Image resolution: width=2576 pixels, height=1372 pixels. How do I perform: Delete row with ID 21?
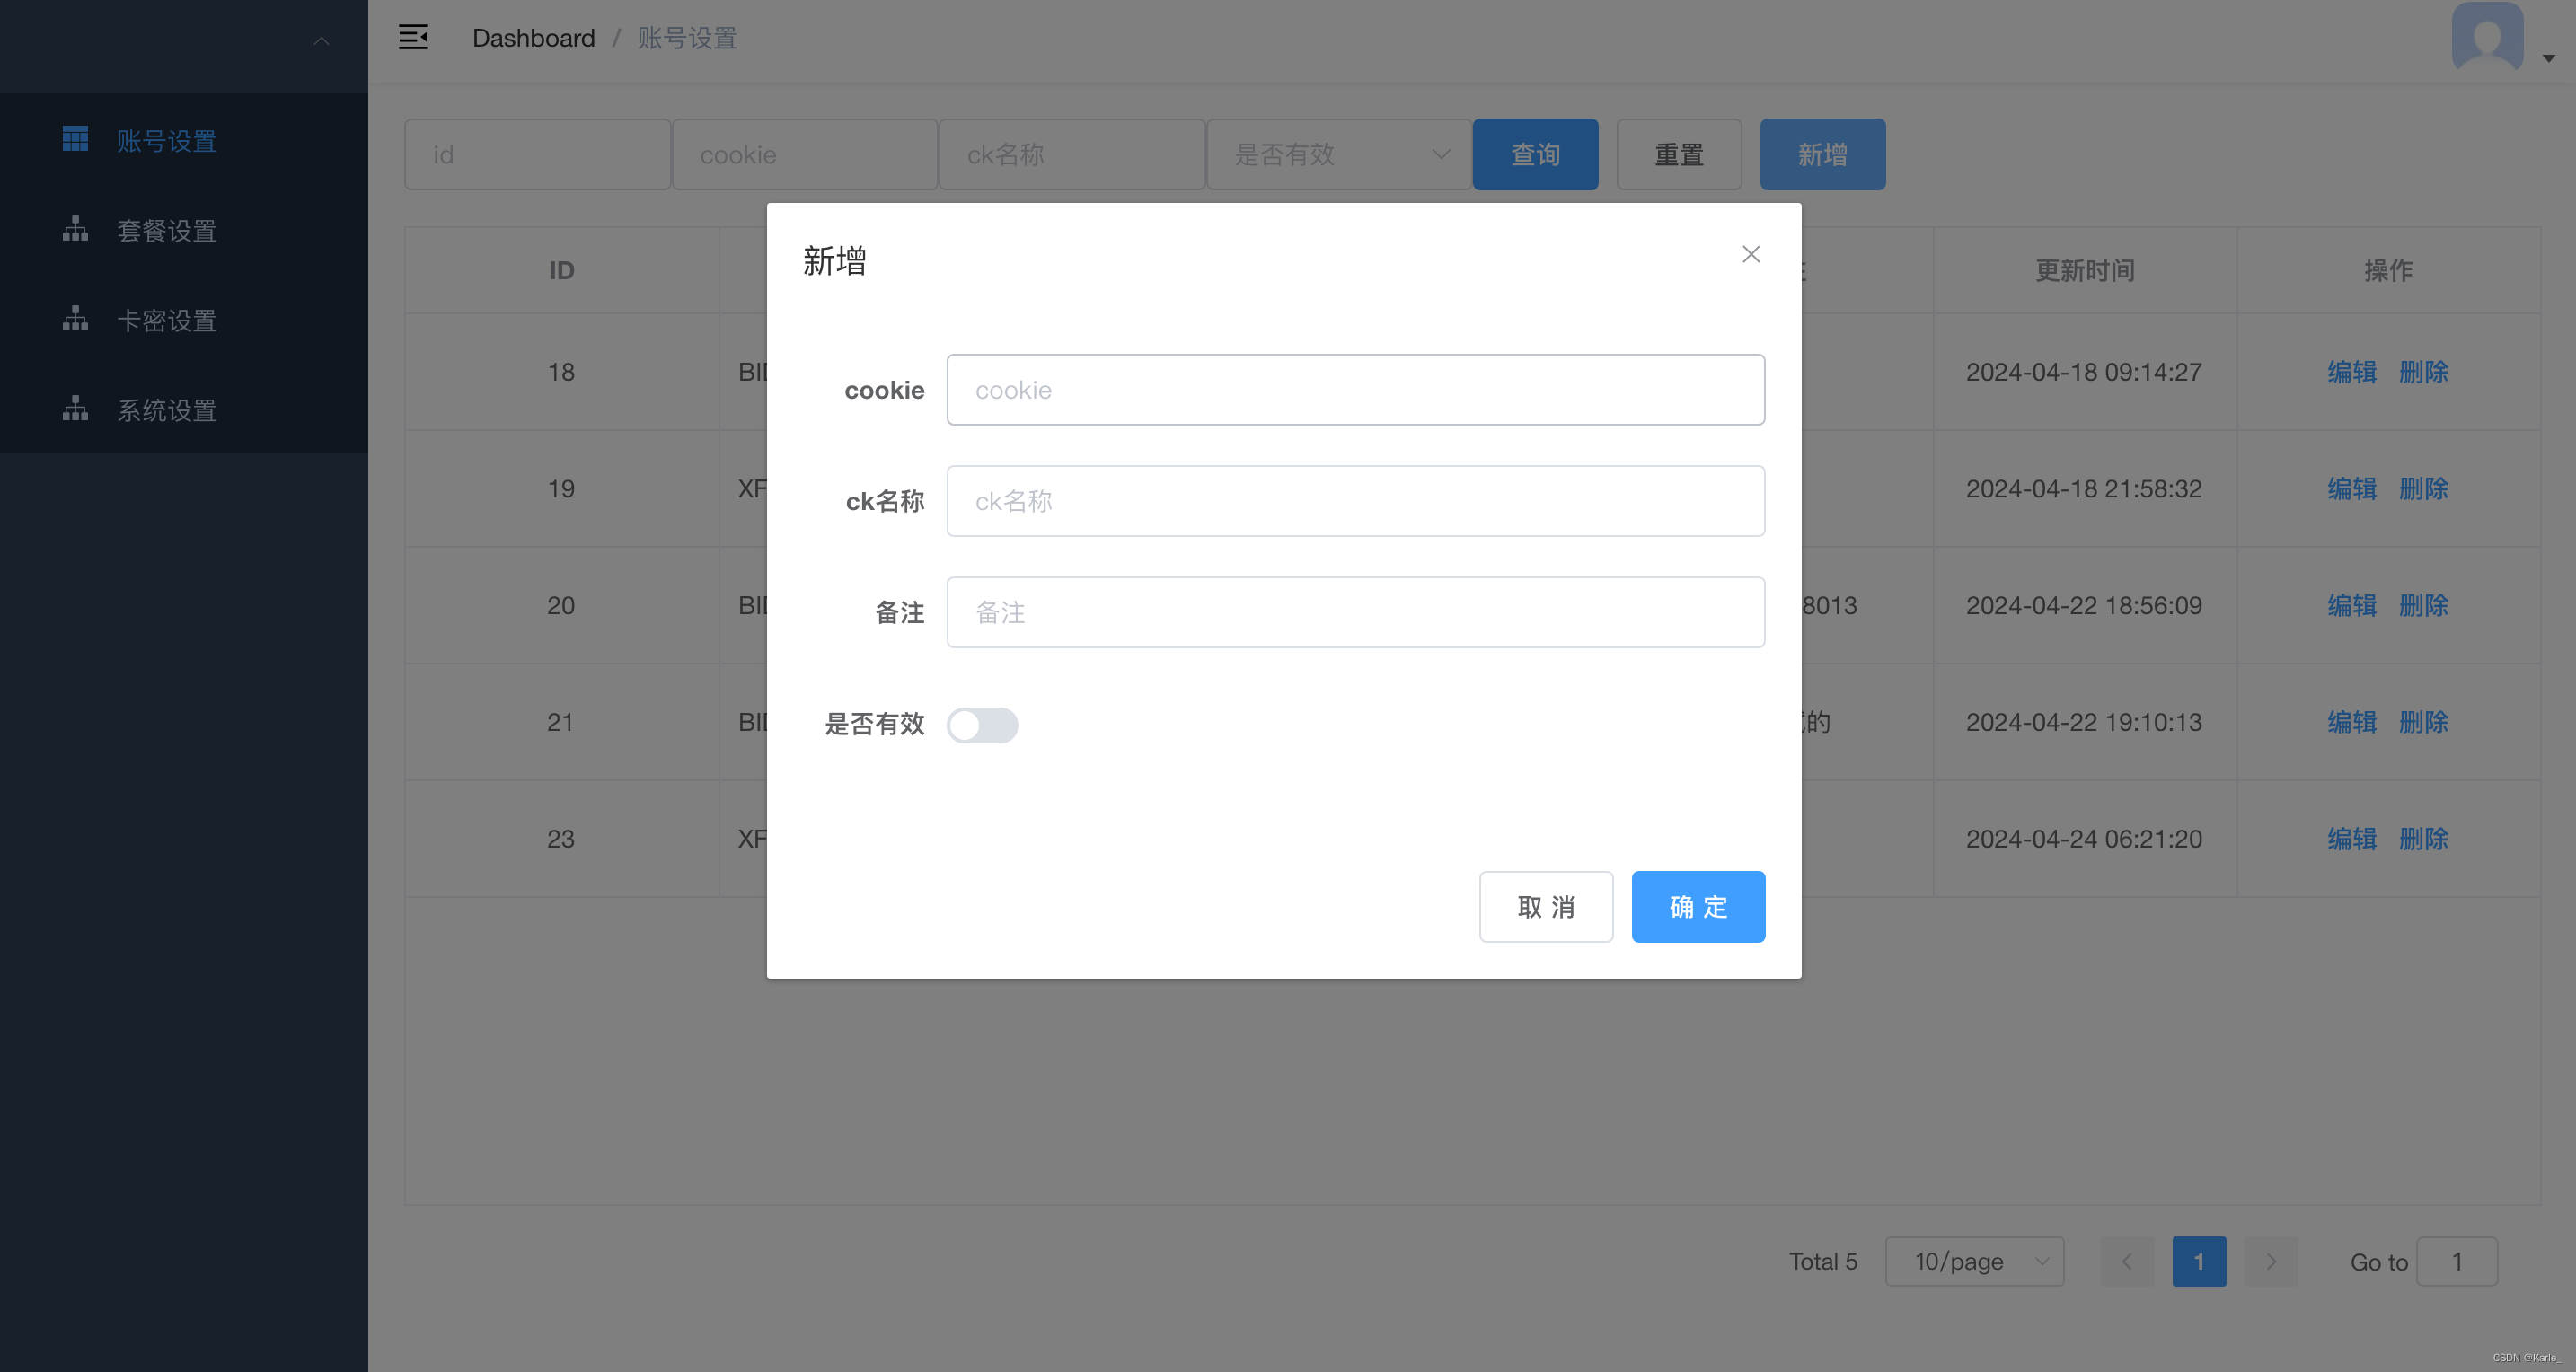click(2423, 722)
